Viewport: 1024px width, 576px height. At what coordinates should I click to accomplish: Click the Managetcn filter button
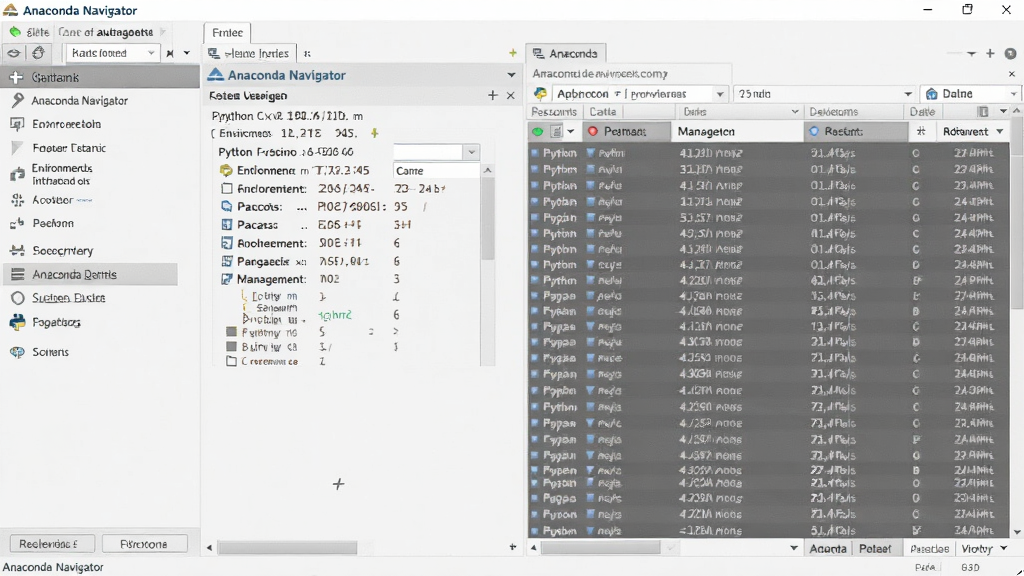click(737, 131)
